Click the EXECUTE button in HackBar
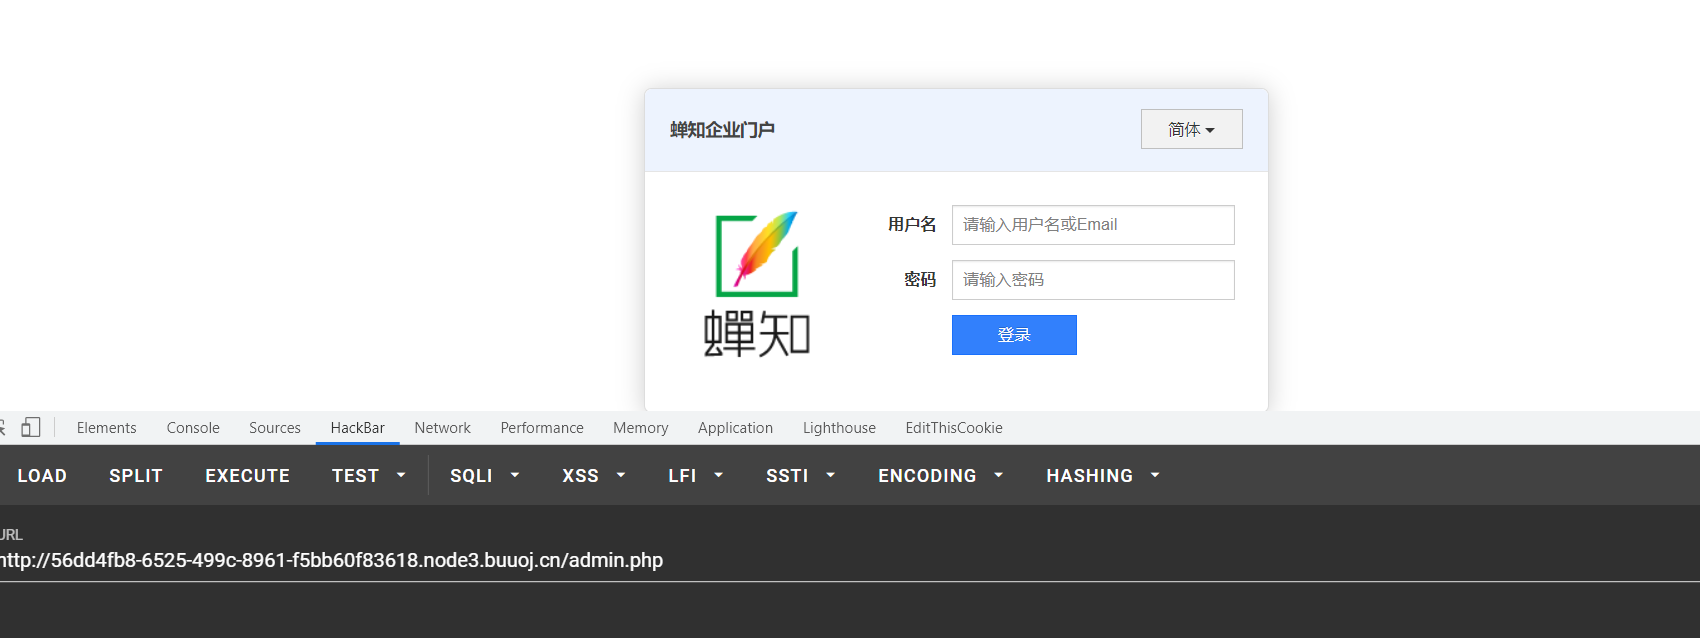Image resolution: width=1700 pixels, height=638 pixels. (x=247, y=476)
